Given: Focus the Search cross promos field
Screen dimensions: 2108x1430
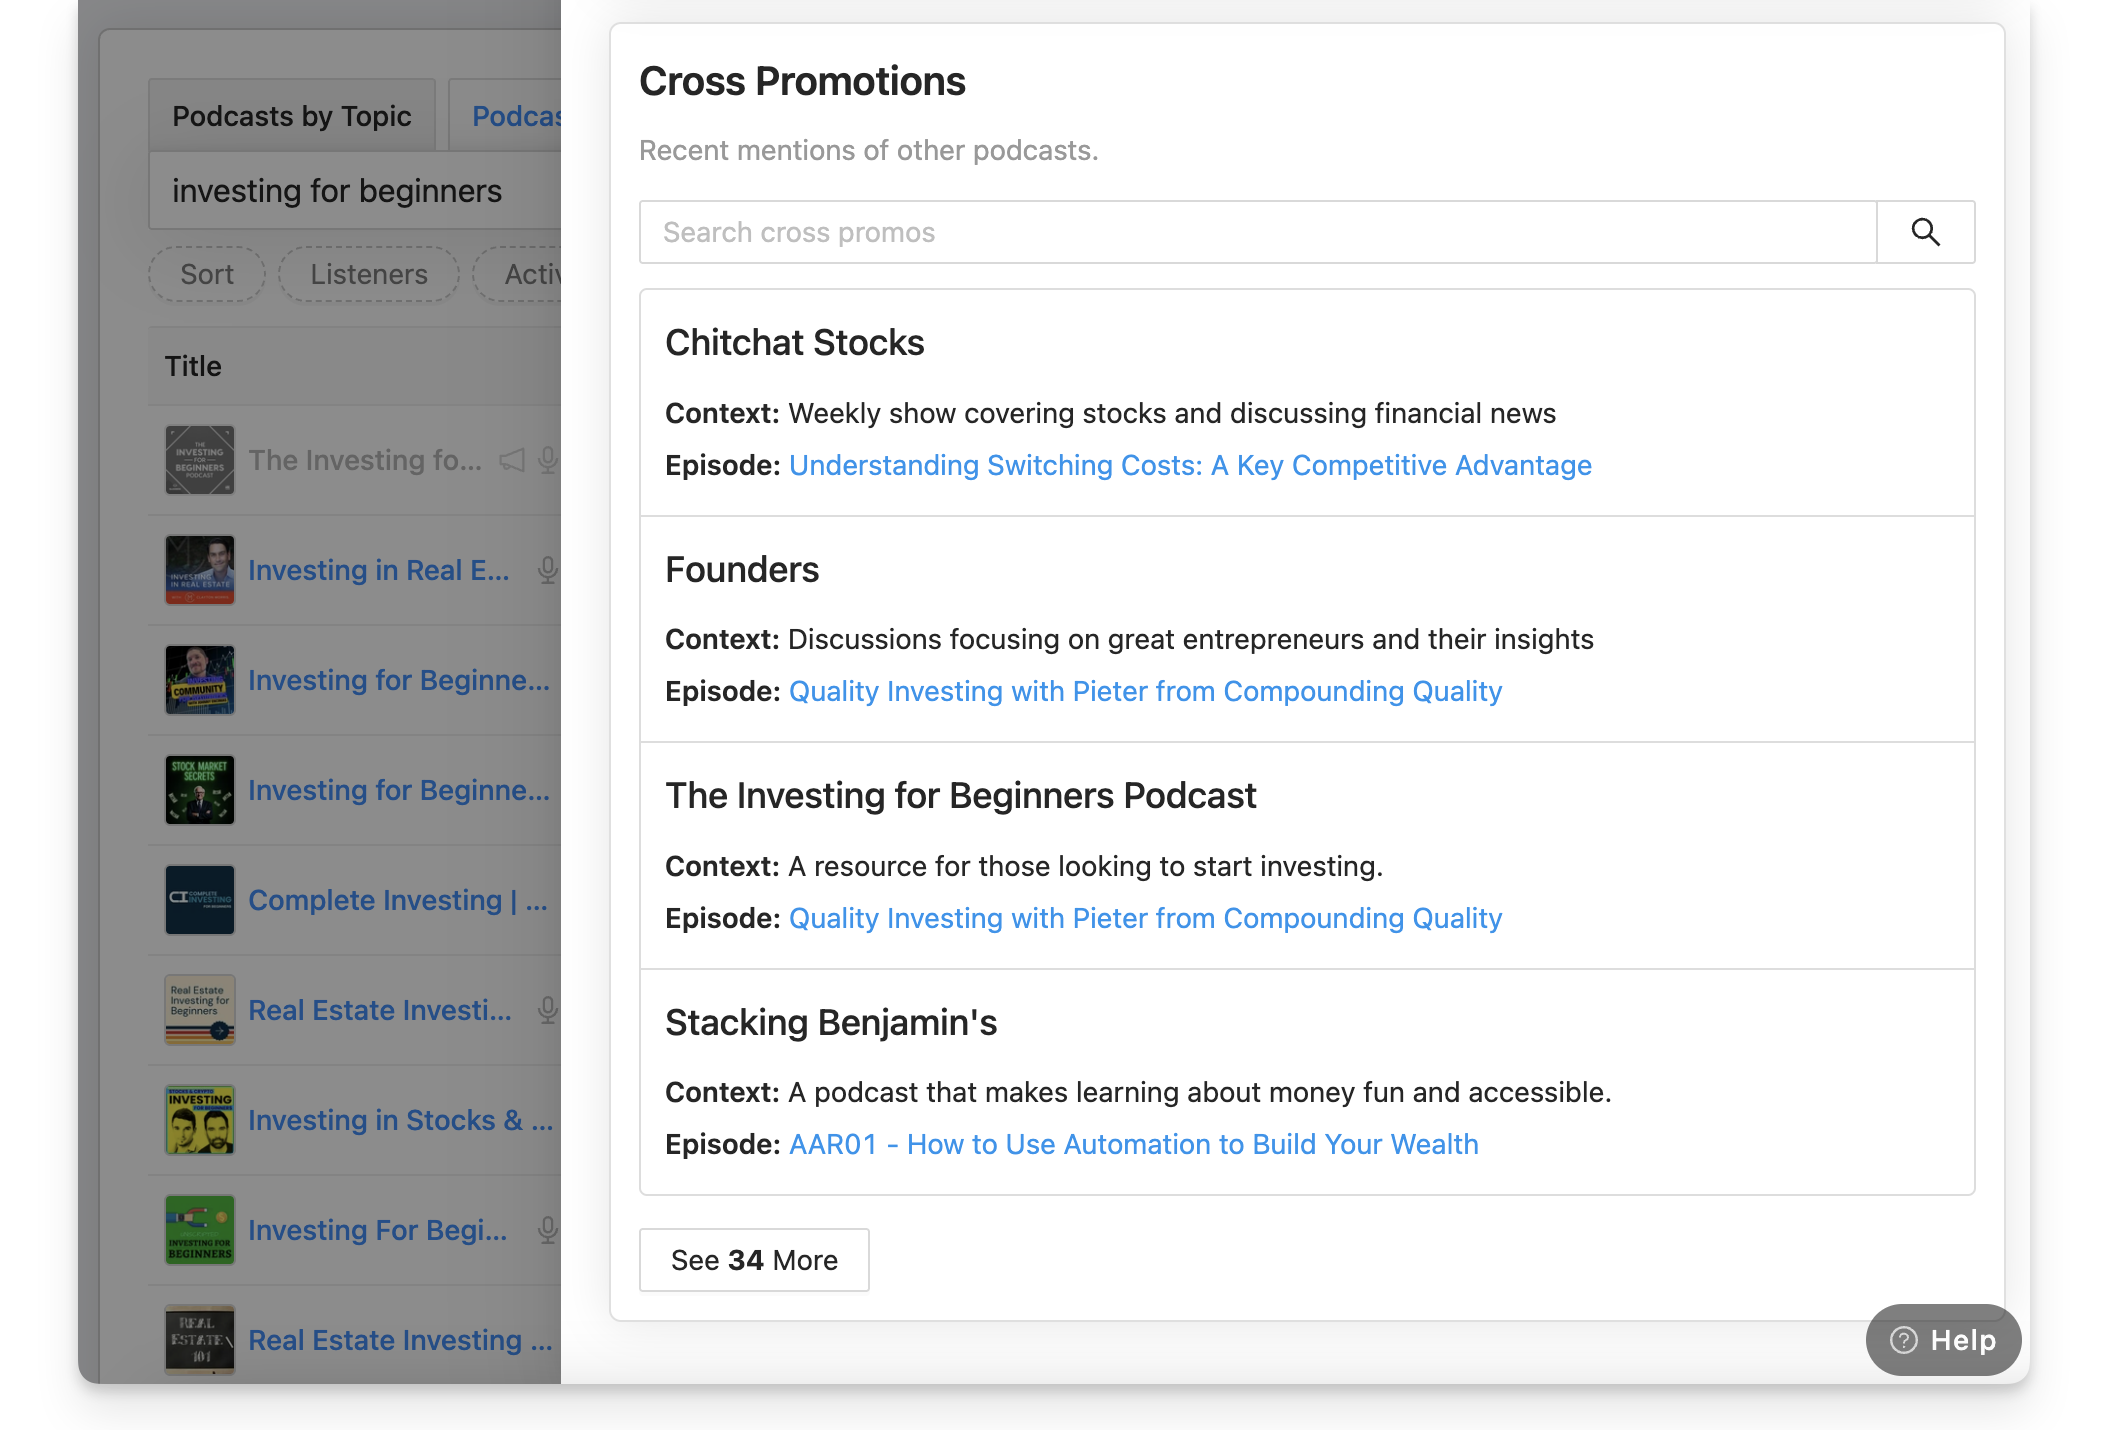Looking at the screenshot, I should point(1258,232).
